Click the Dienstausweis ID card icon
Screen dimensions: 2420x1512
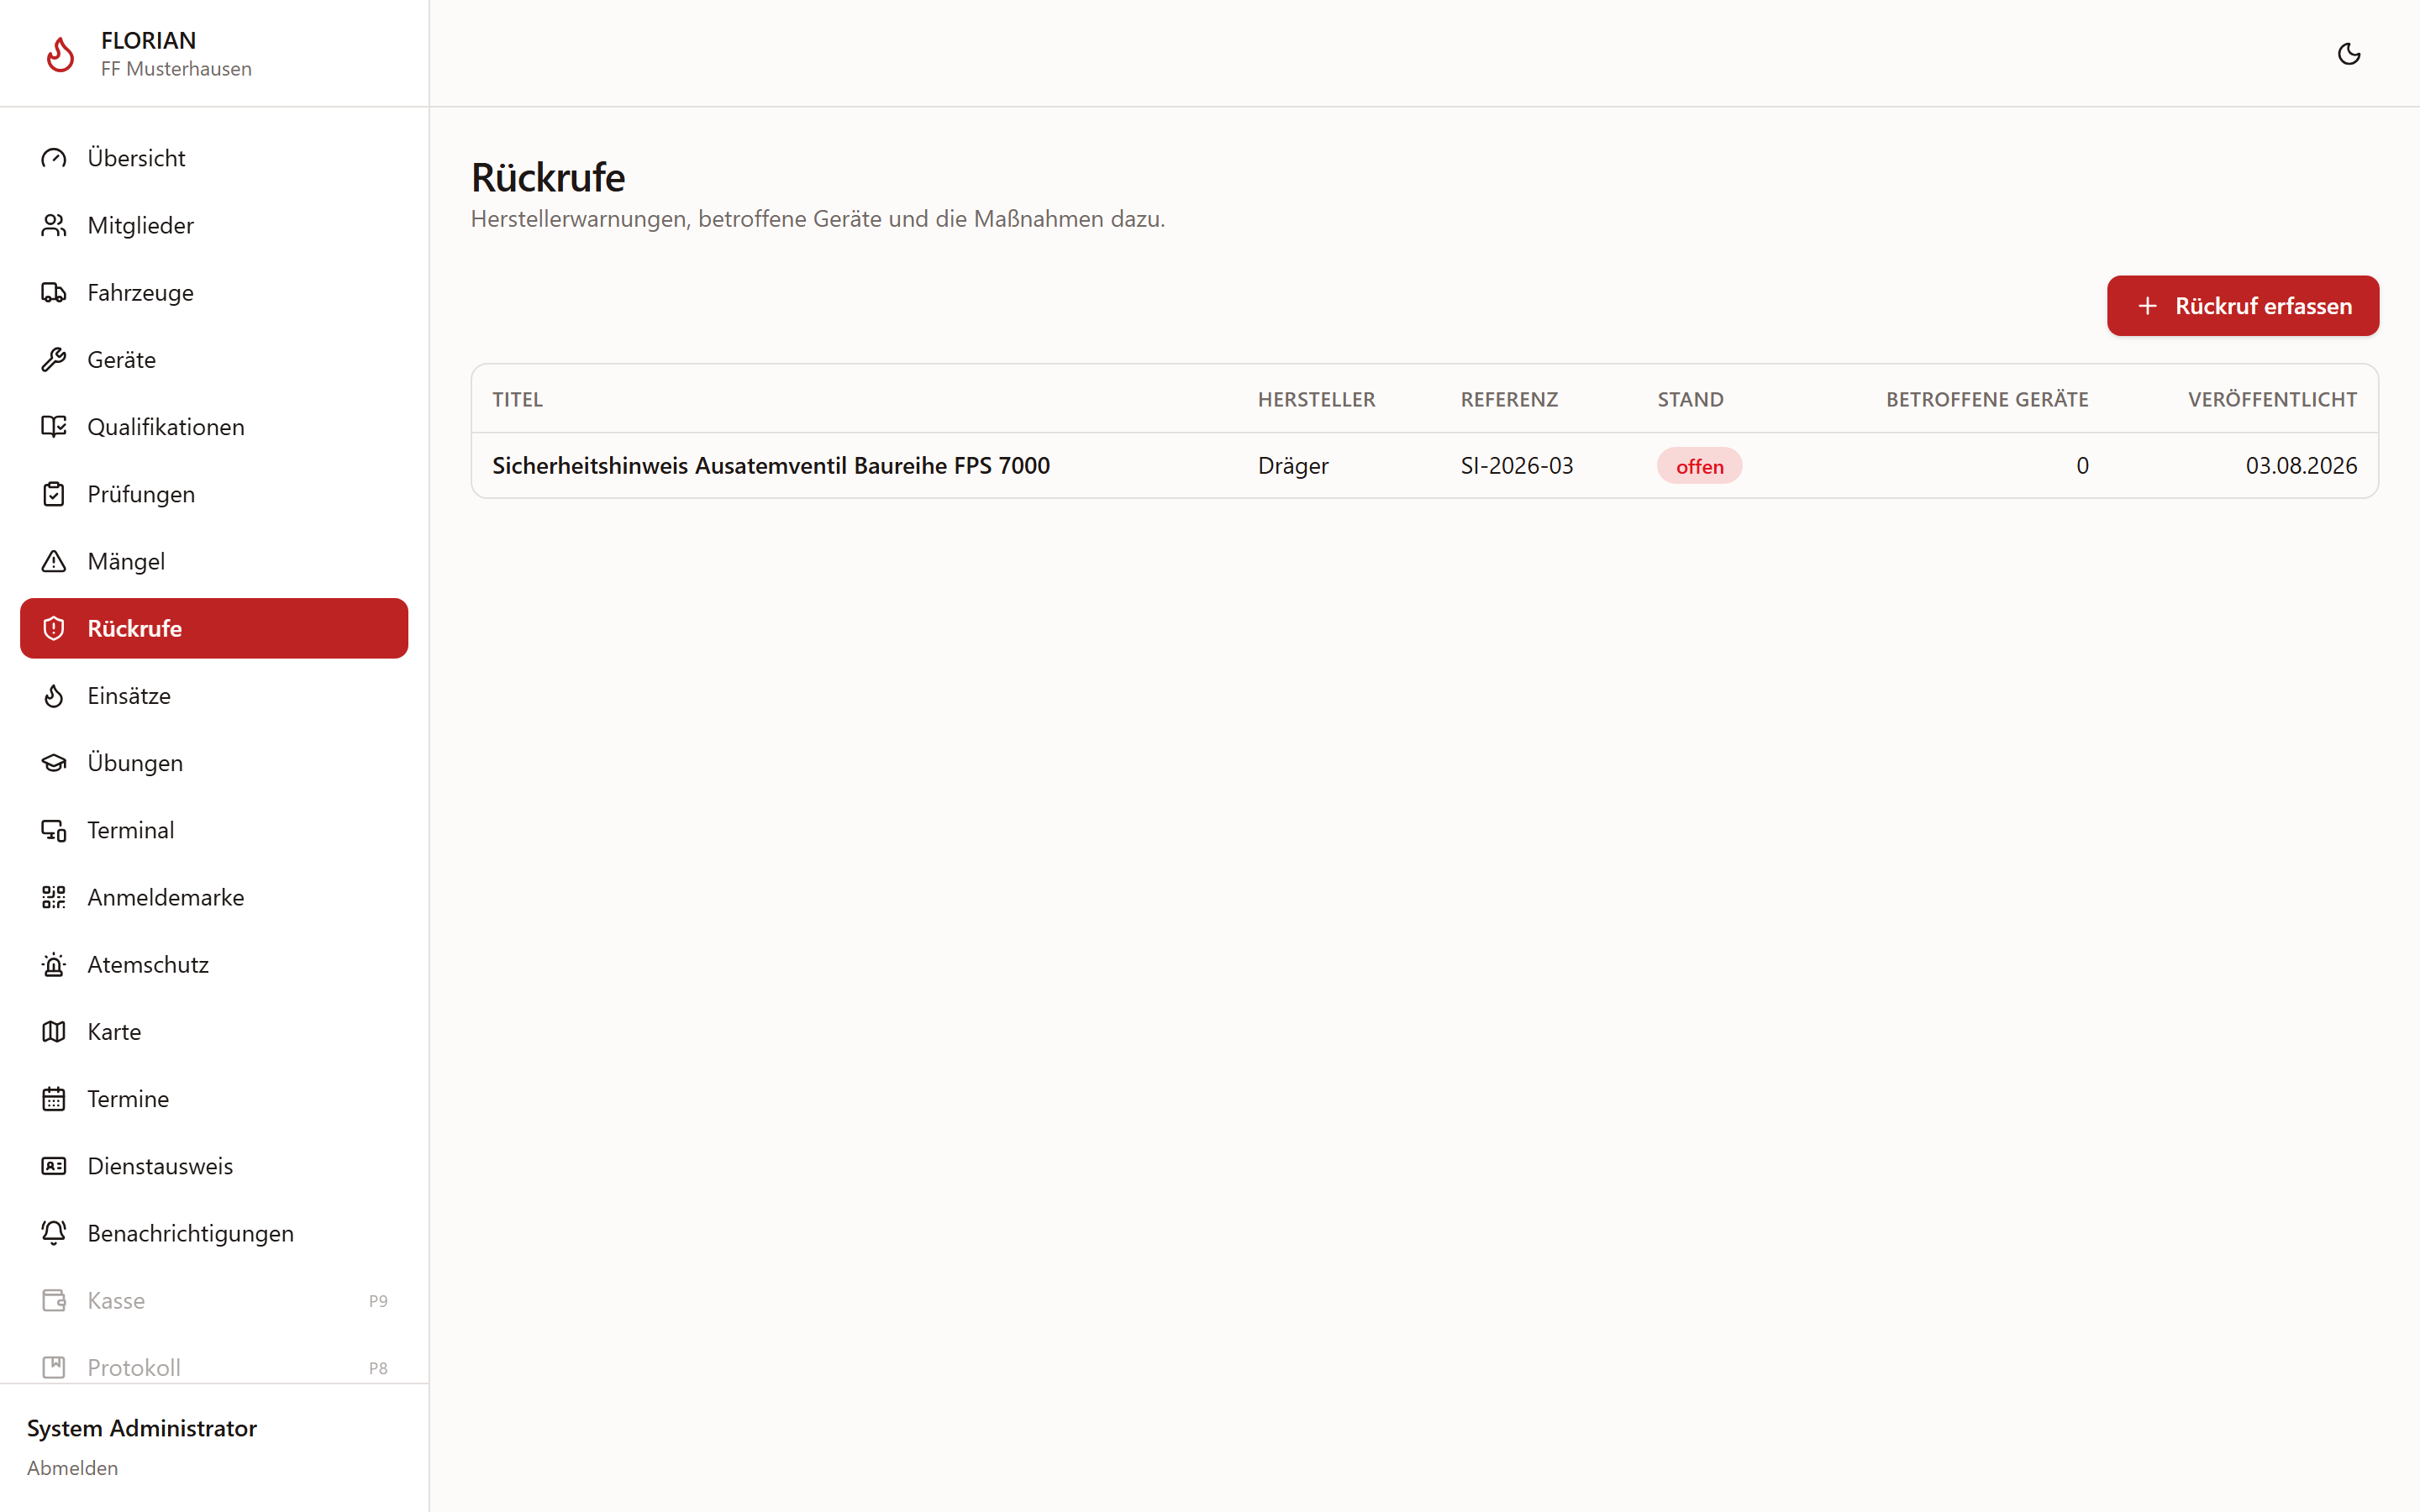pyautogui.click(x=54, y=1166)
